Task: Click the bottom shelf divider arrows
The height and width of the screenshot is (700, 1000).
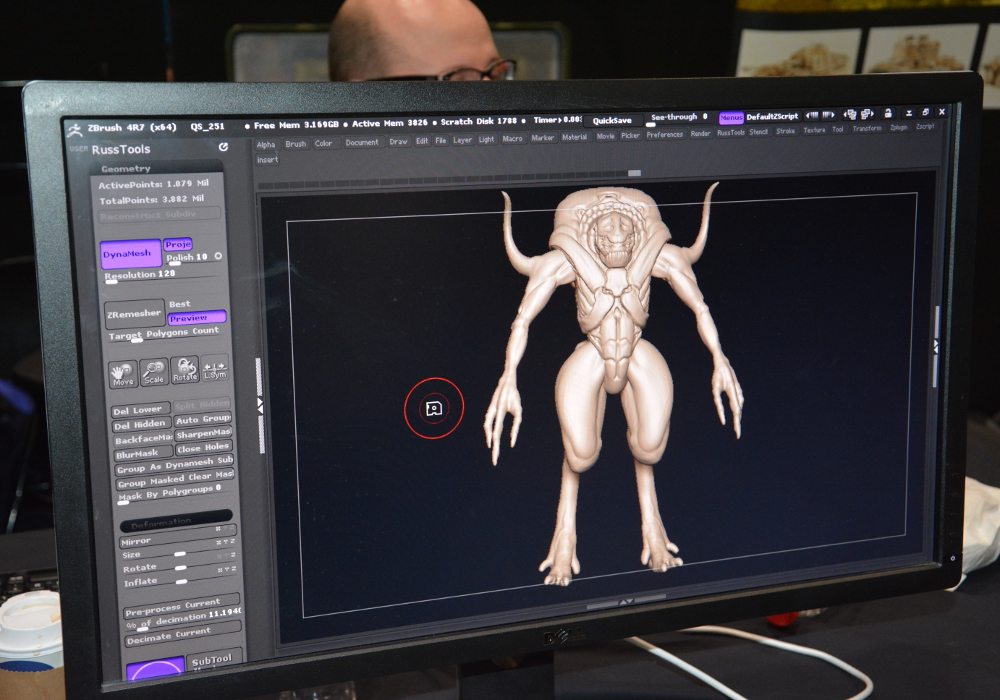Action: [x=626, y=601]
